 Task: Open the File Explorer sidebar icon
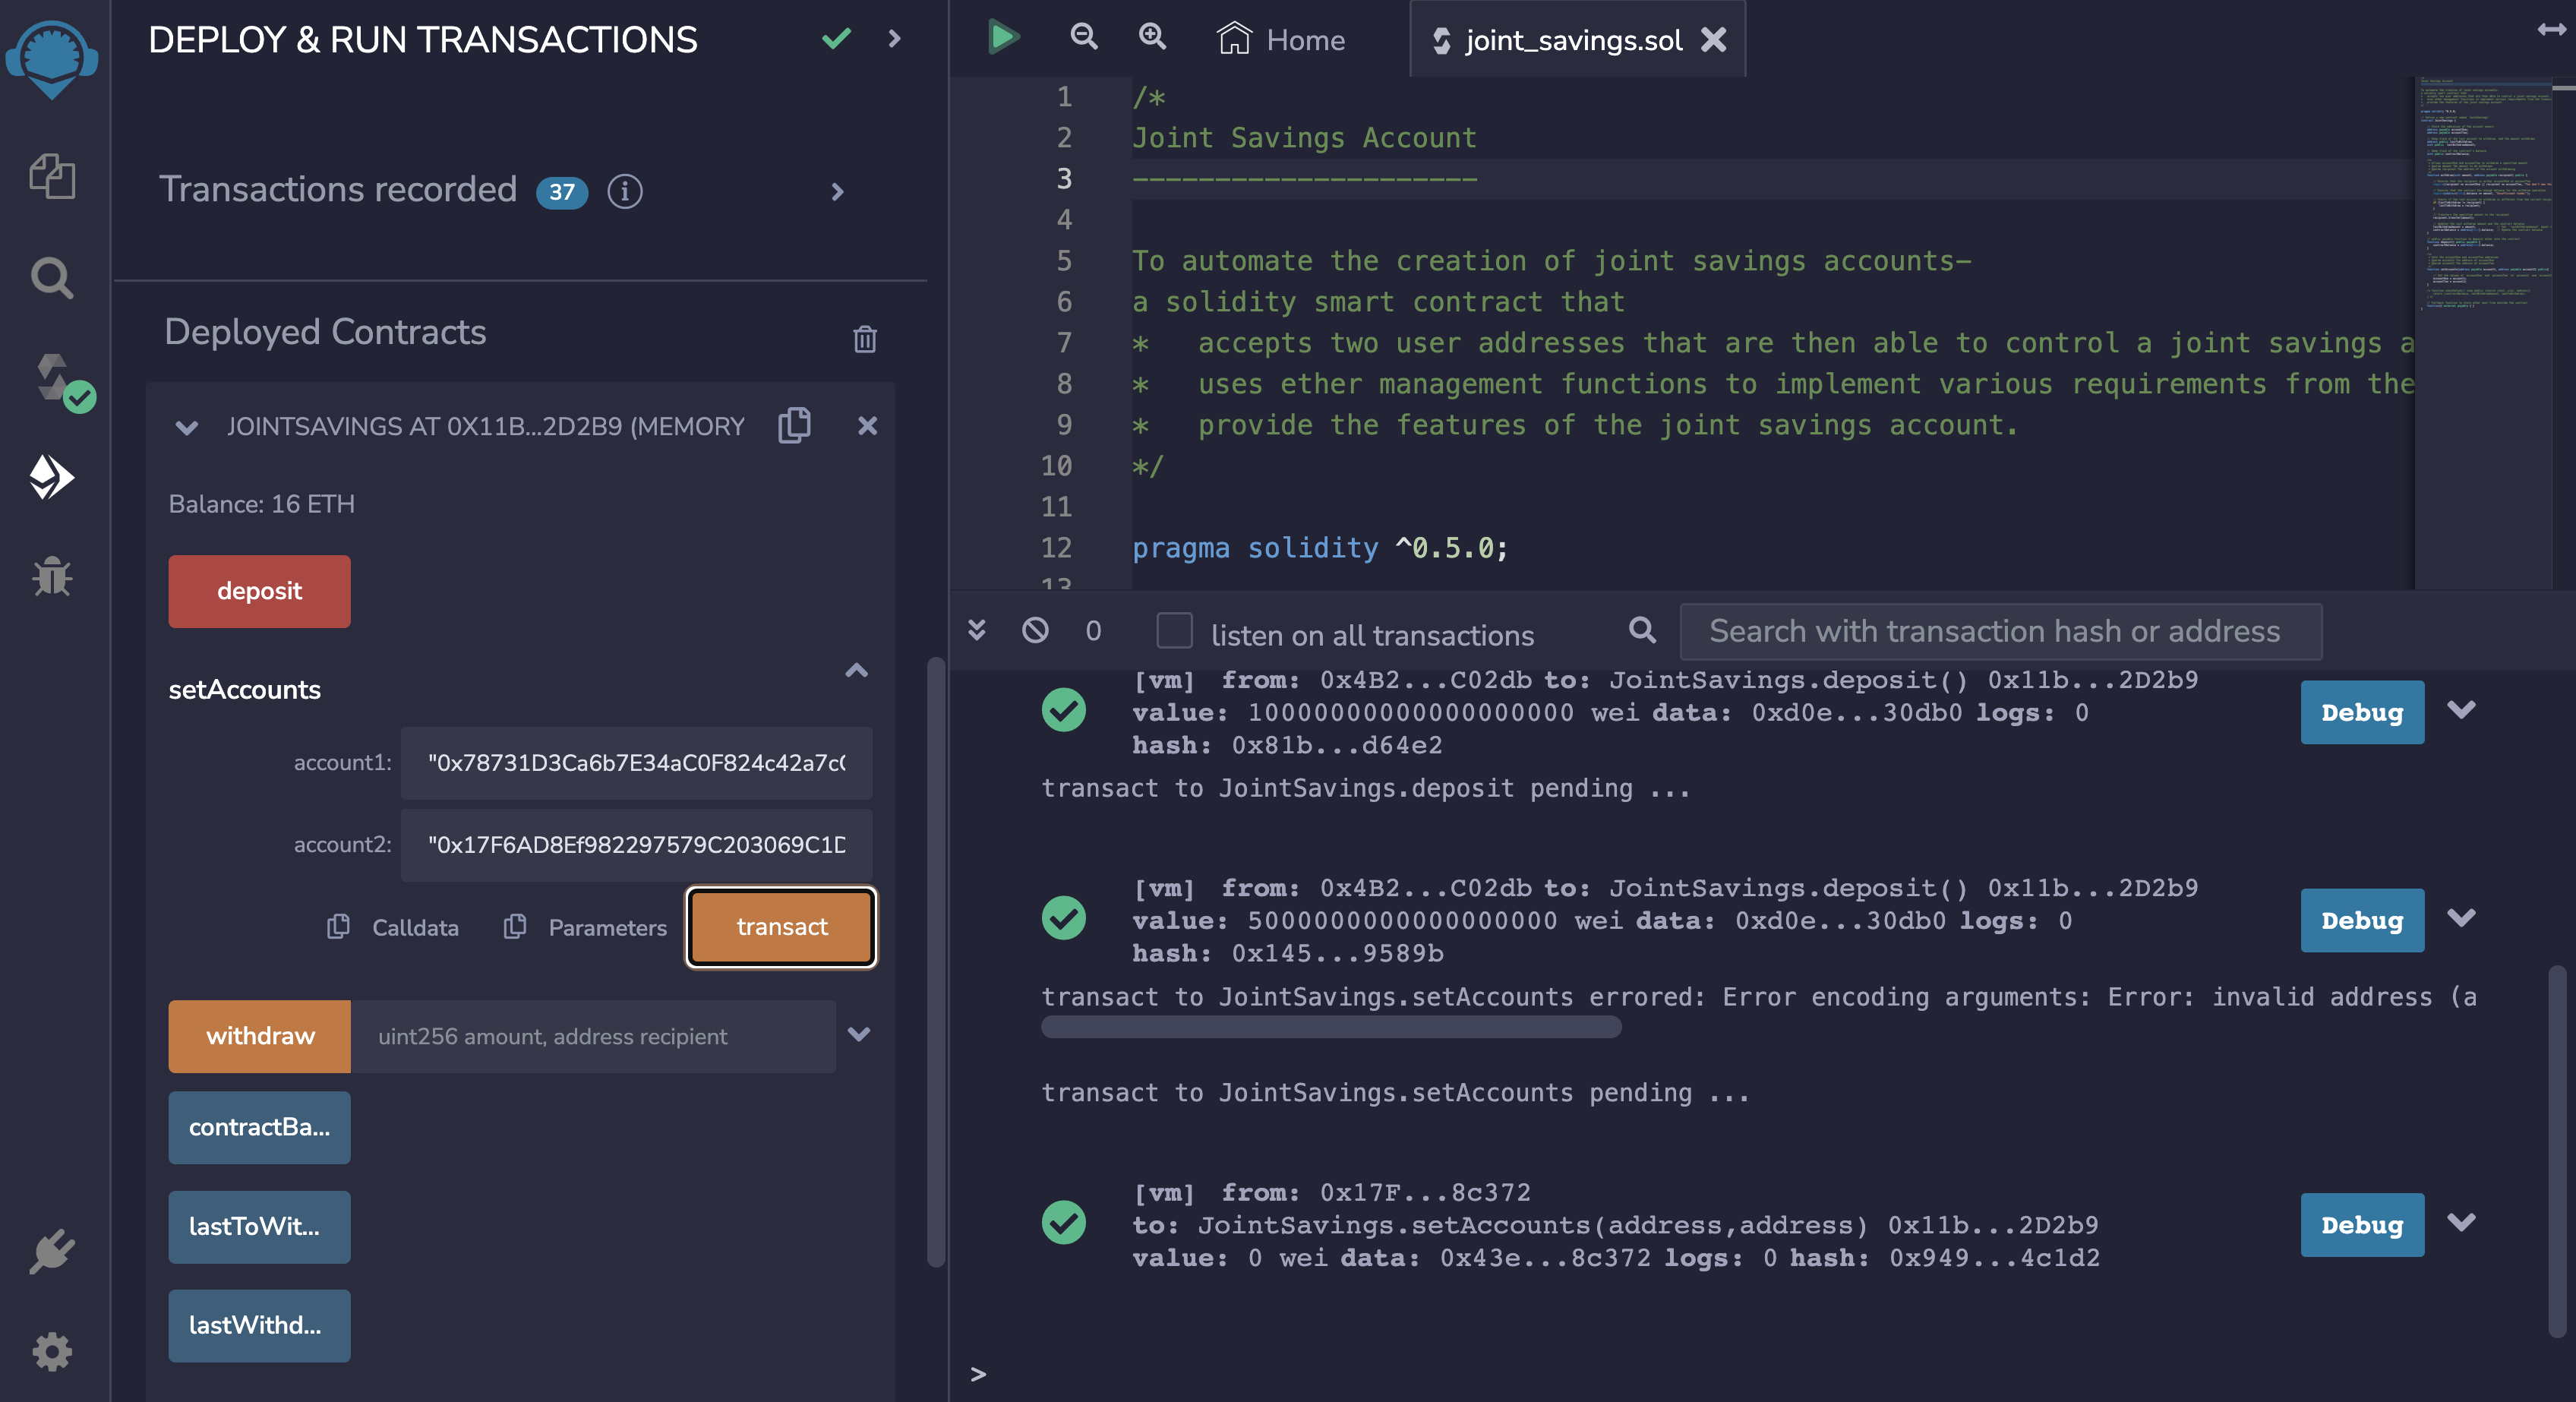coord(52,177)
